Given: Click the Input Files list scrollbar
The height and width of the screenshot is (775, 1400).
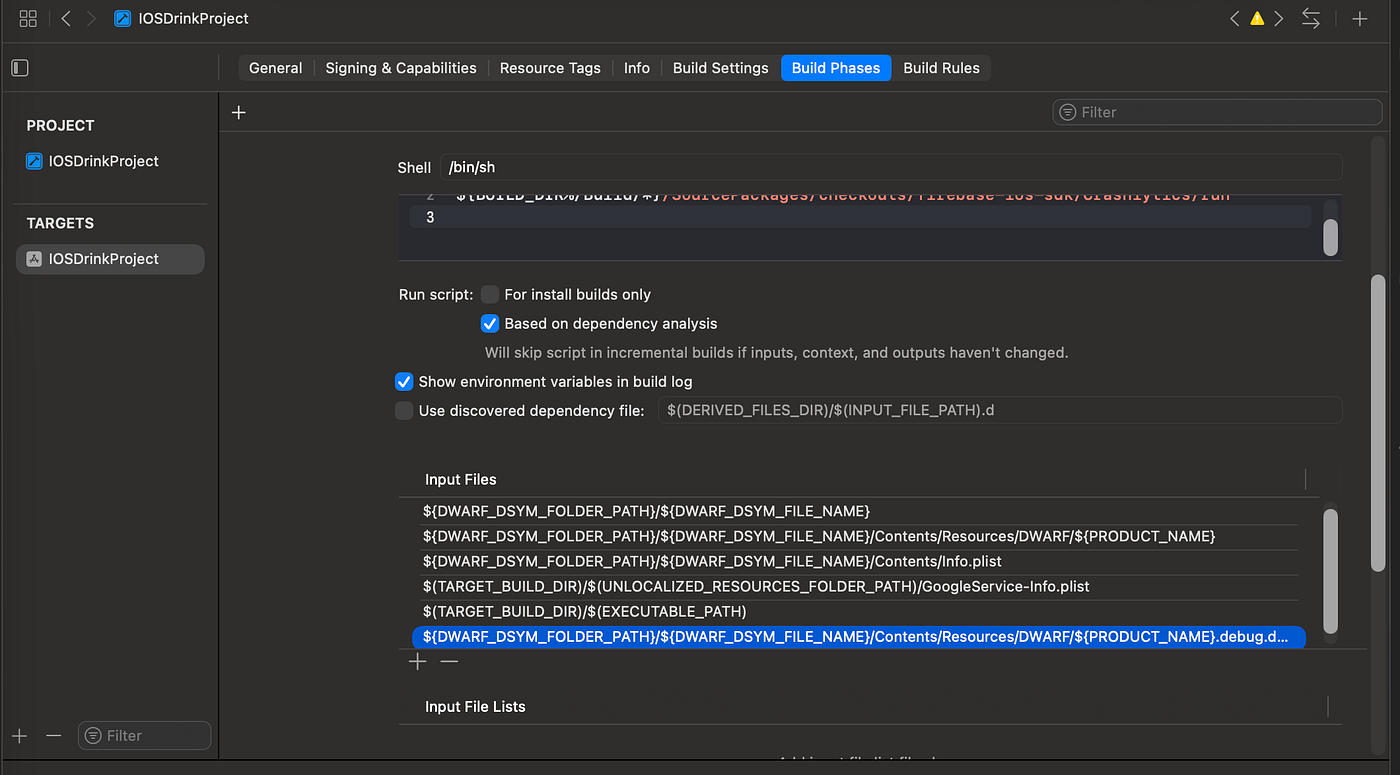Looking at the screenshot, I should click(x=1330, y=571).
